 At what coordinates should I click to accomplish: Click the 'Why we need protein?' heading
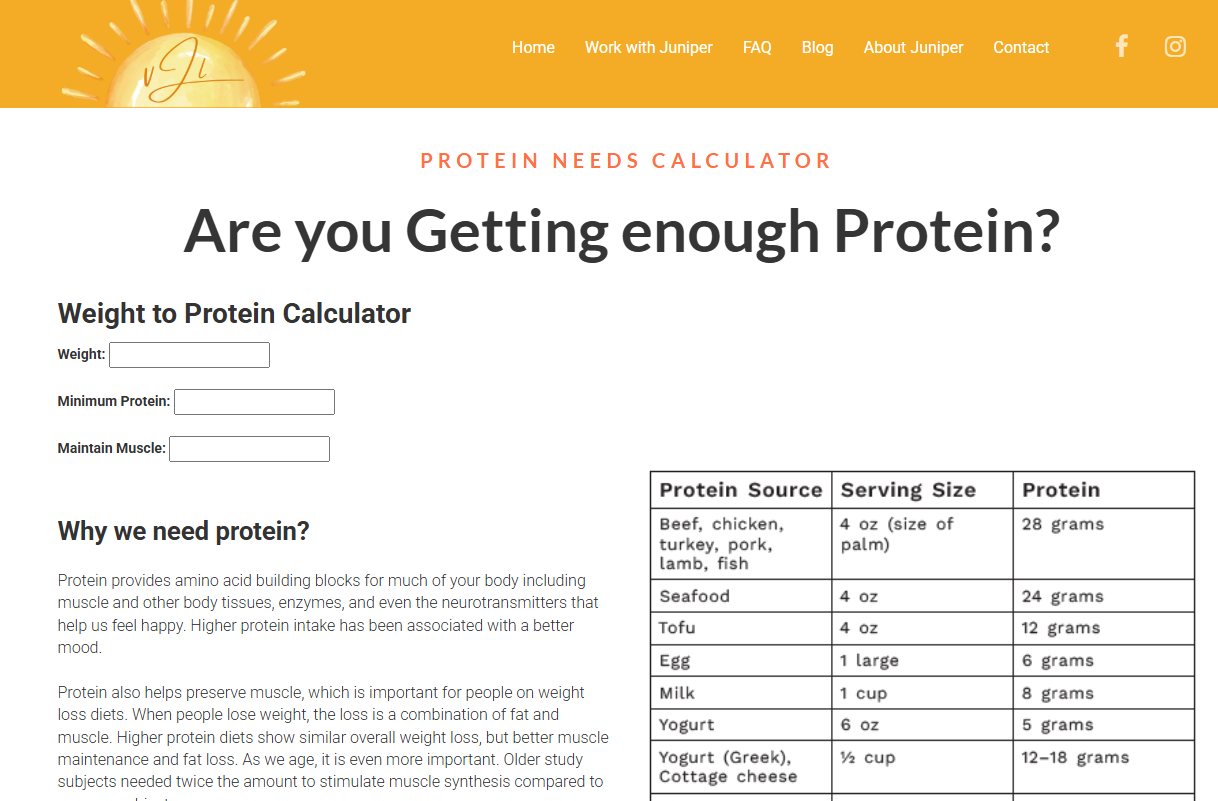(183, 531)
